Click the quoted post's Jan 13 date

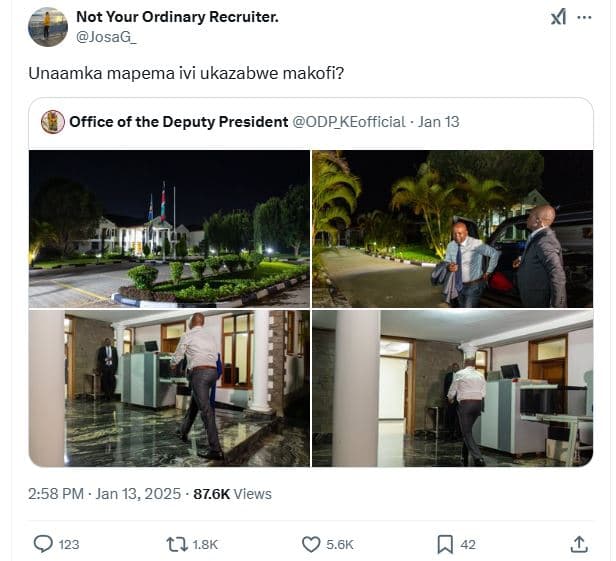(x=439, y=122)
